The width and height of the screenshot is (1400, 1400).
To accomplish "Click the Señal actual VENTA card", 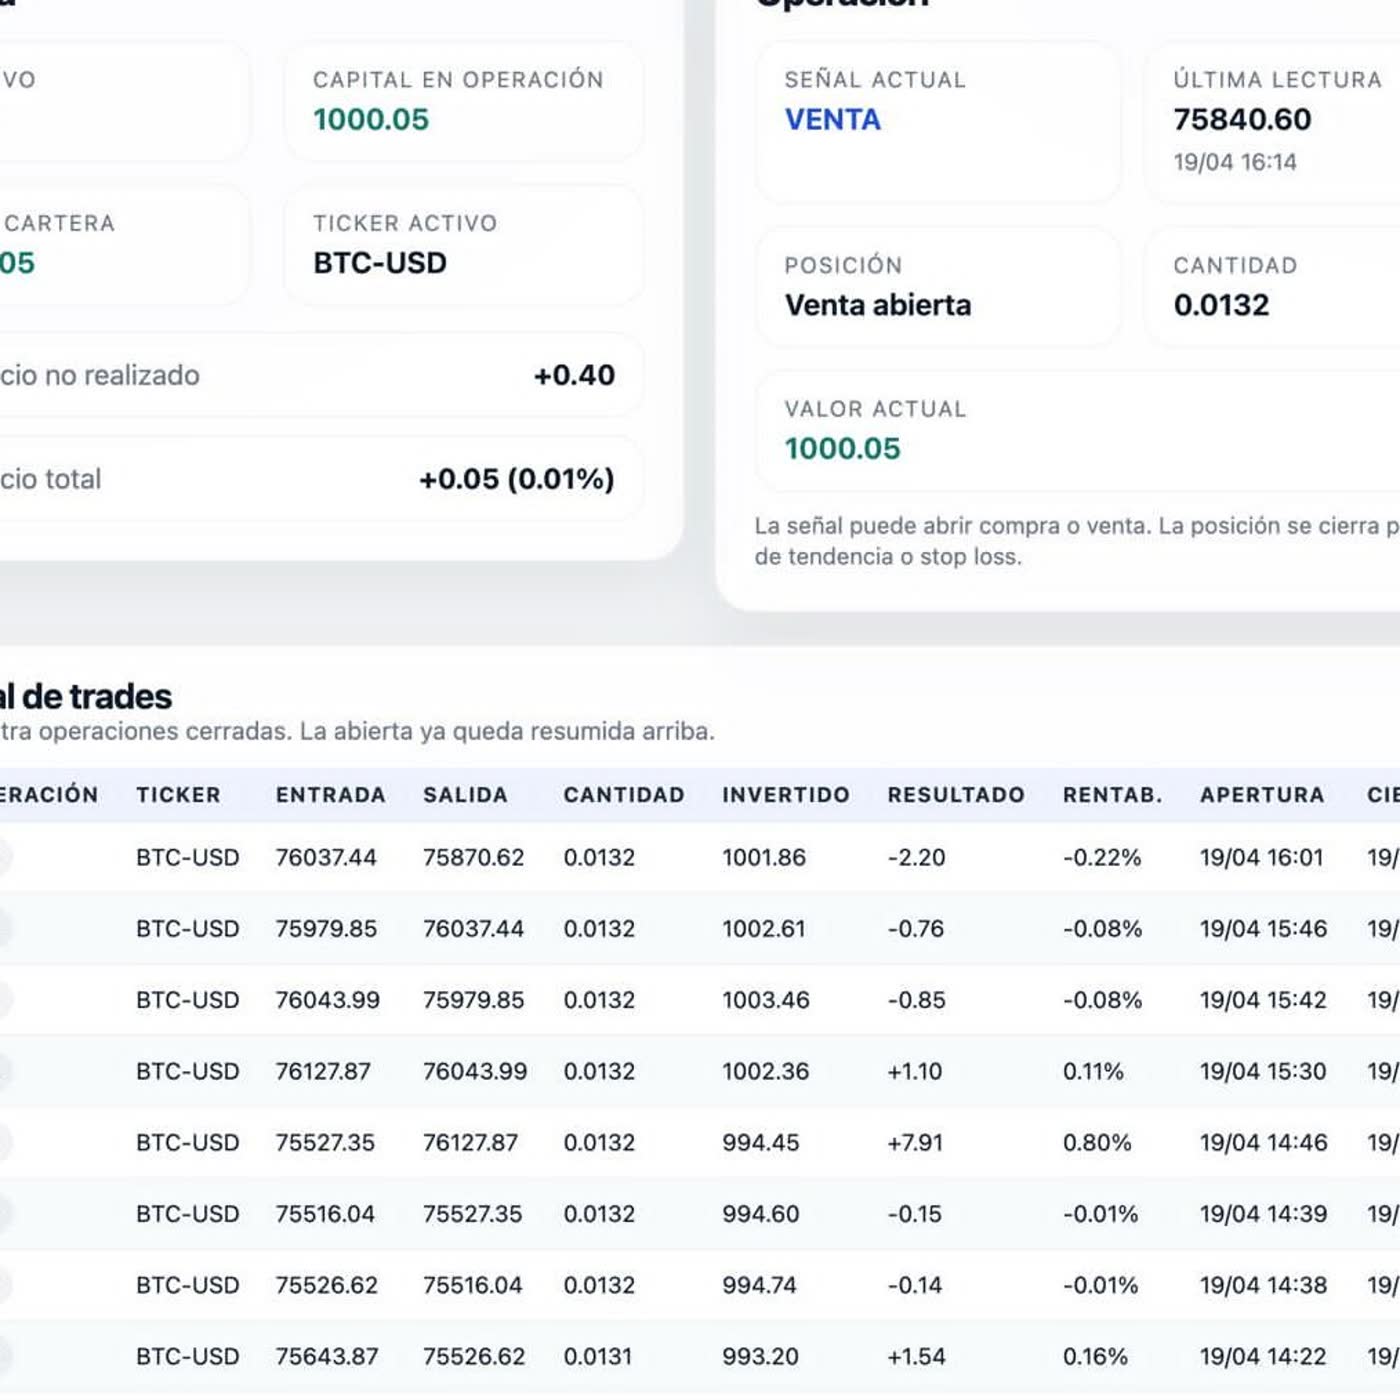I will (x=938, y=122).
